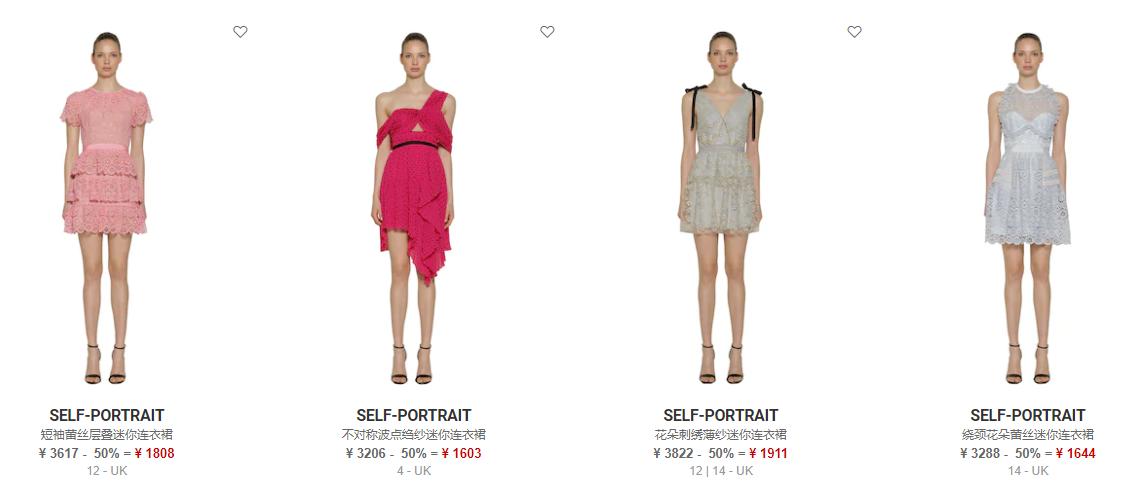This screenshot has height=482, width=1131.
Task: Select the light blue halter lace dress image
Action: (x=1028, y=208)
